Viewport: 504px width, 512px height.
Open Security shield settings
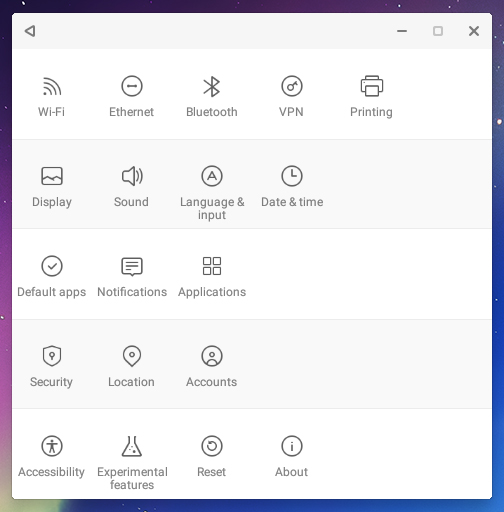(52, 367)
